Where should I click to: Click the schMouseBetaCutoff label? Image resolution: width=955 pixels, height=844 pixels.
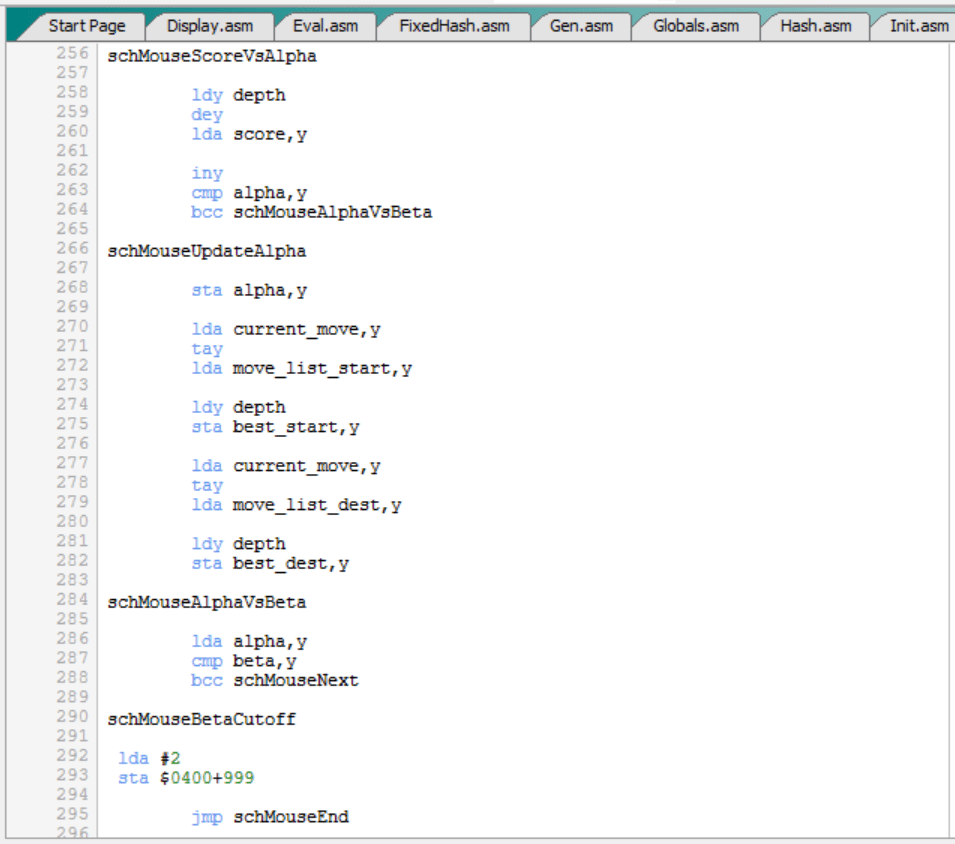(201, 719)
